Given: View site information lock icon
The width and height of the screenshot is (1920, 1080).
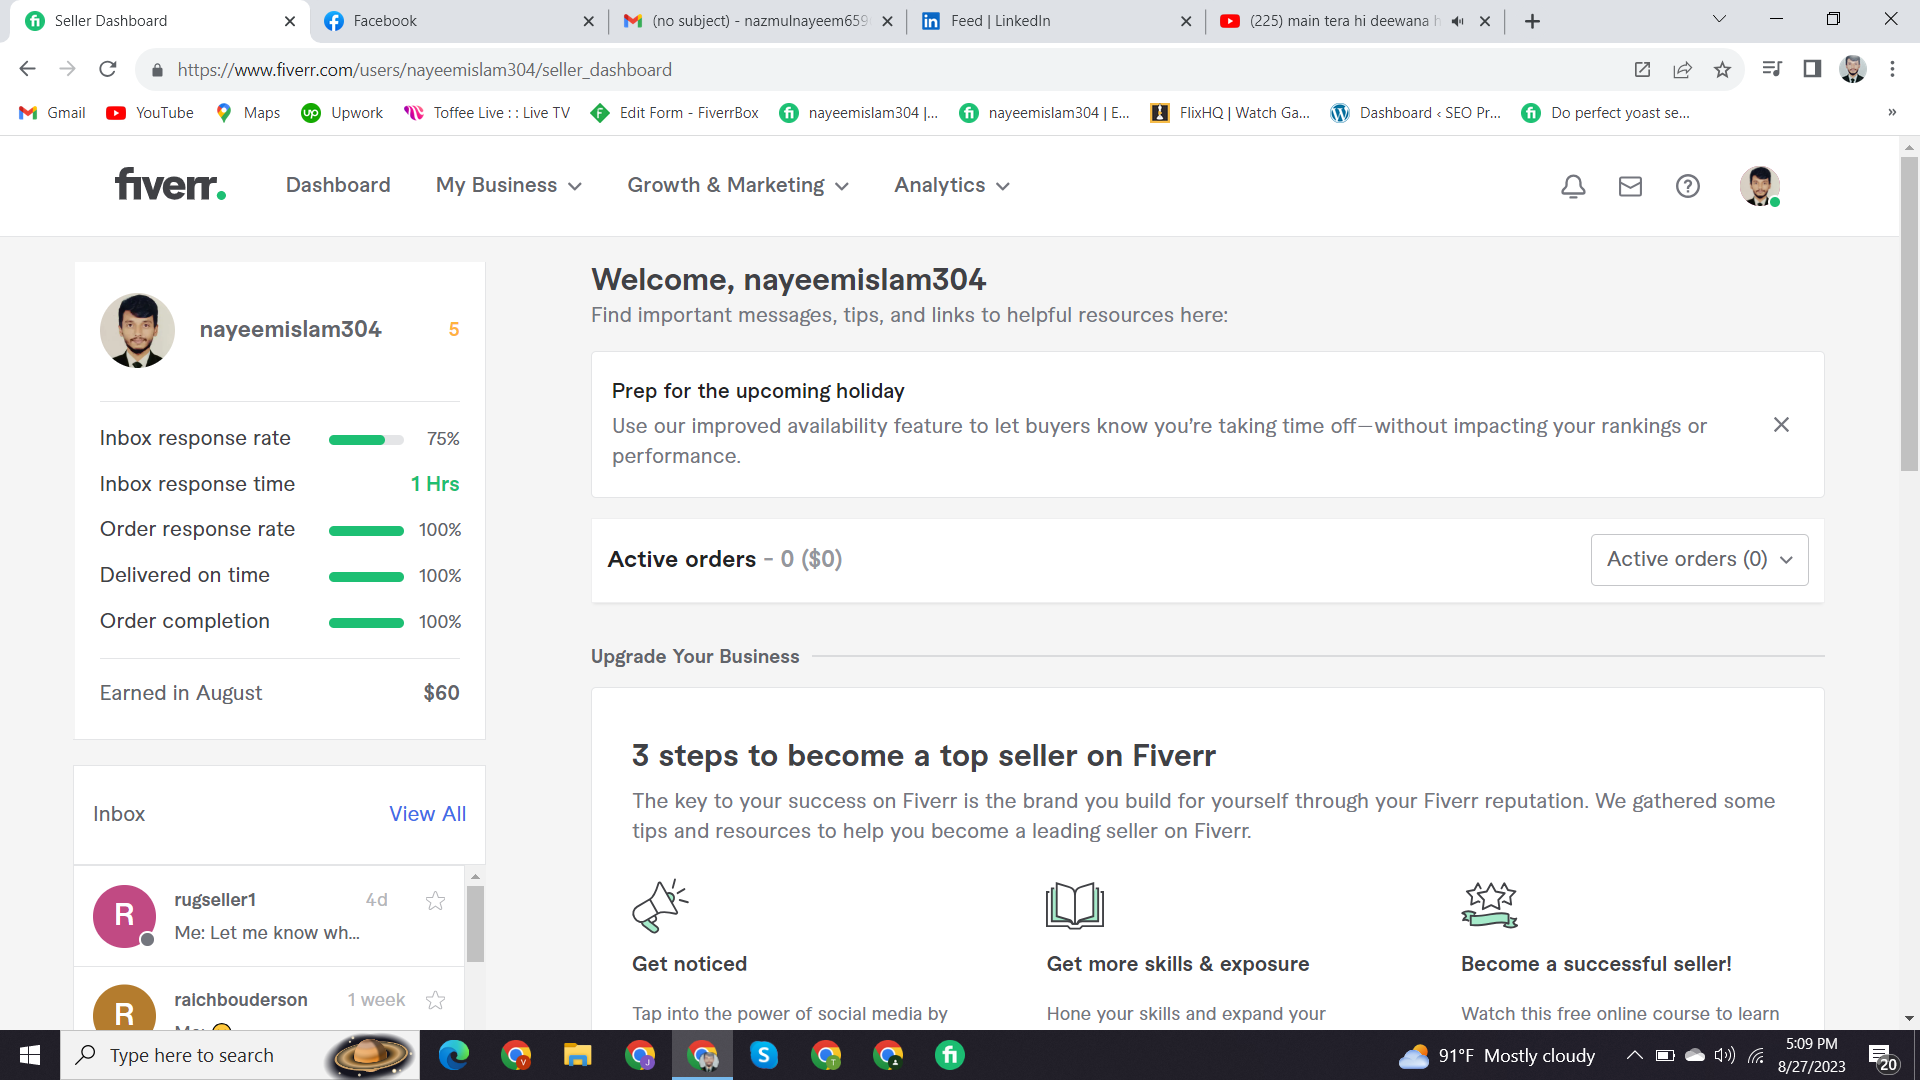Looking at the screenshot, I should tap(156, 70).
